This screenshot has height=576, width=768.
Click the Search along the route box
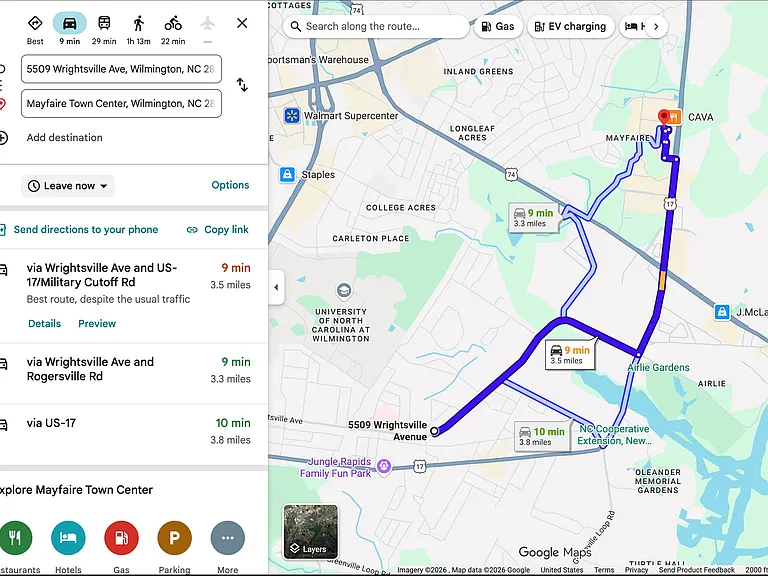click(376, 26)
